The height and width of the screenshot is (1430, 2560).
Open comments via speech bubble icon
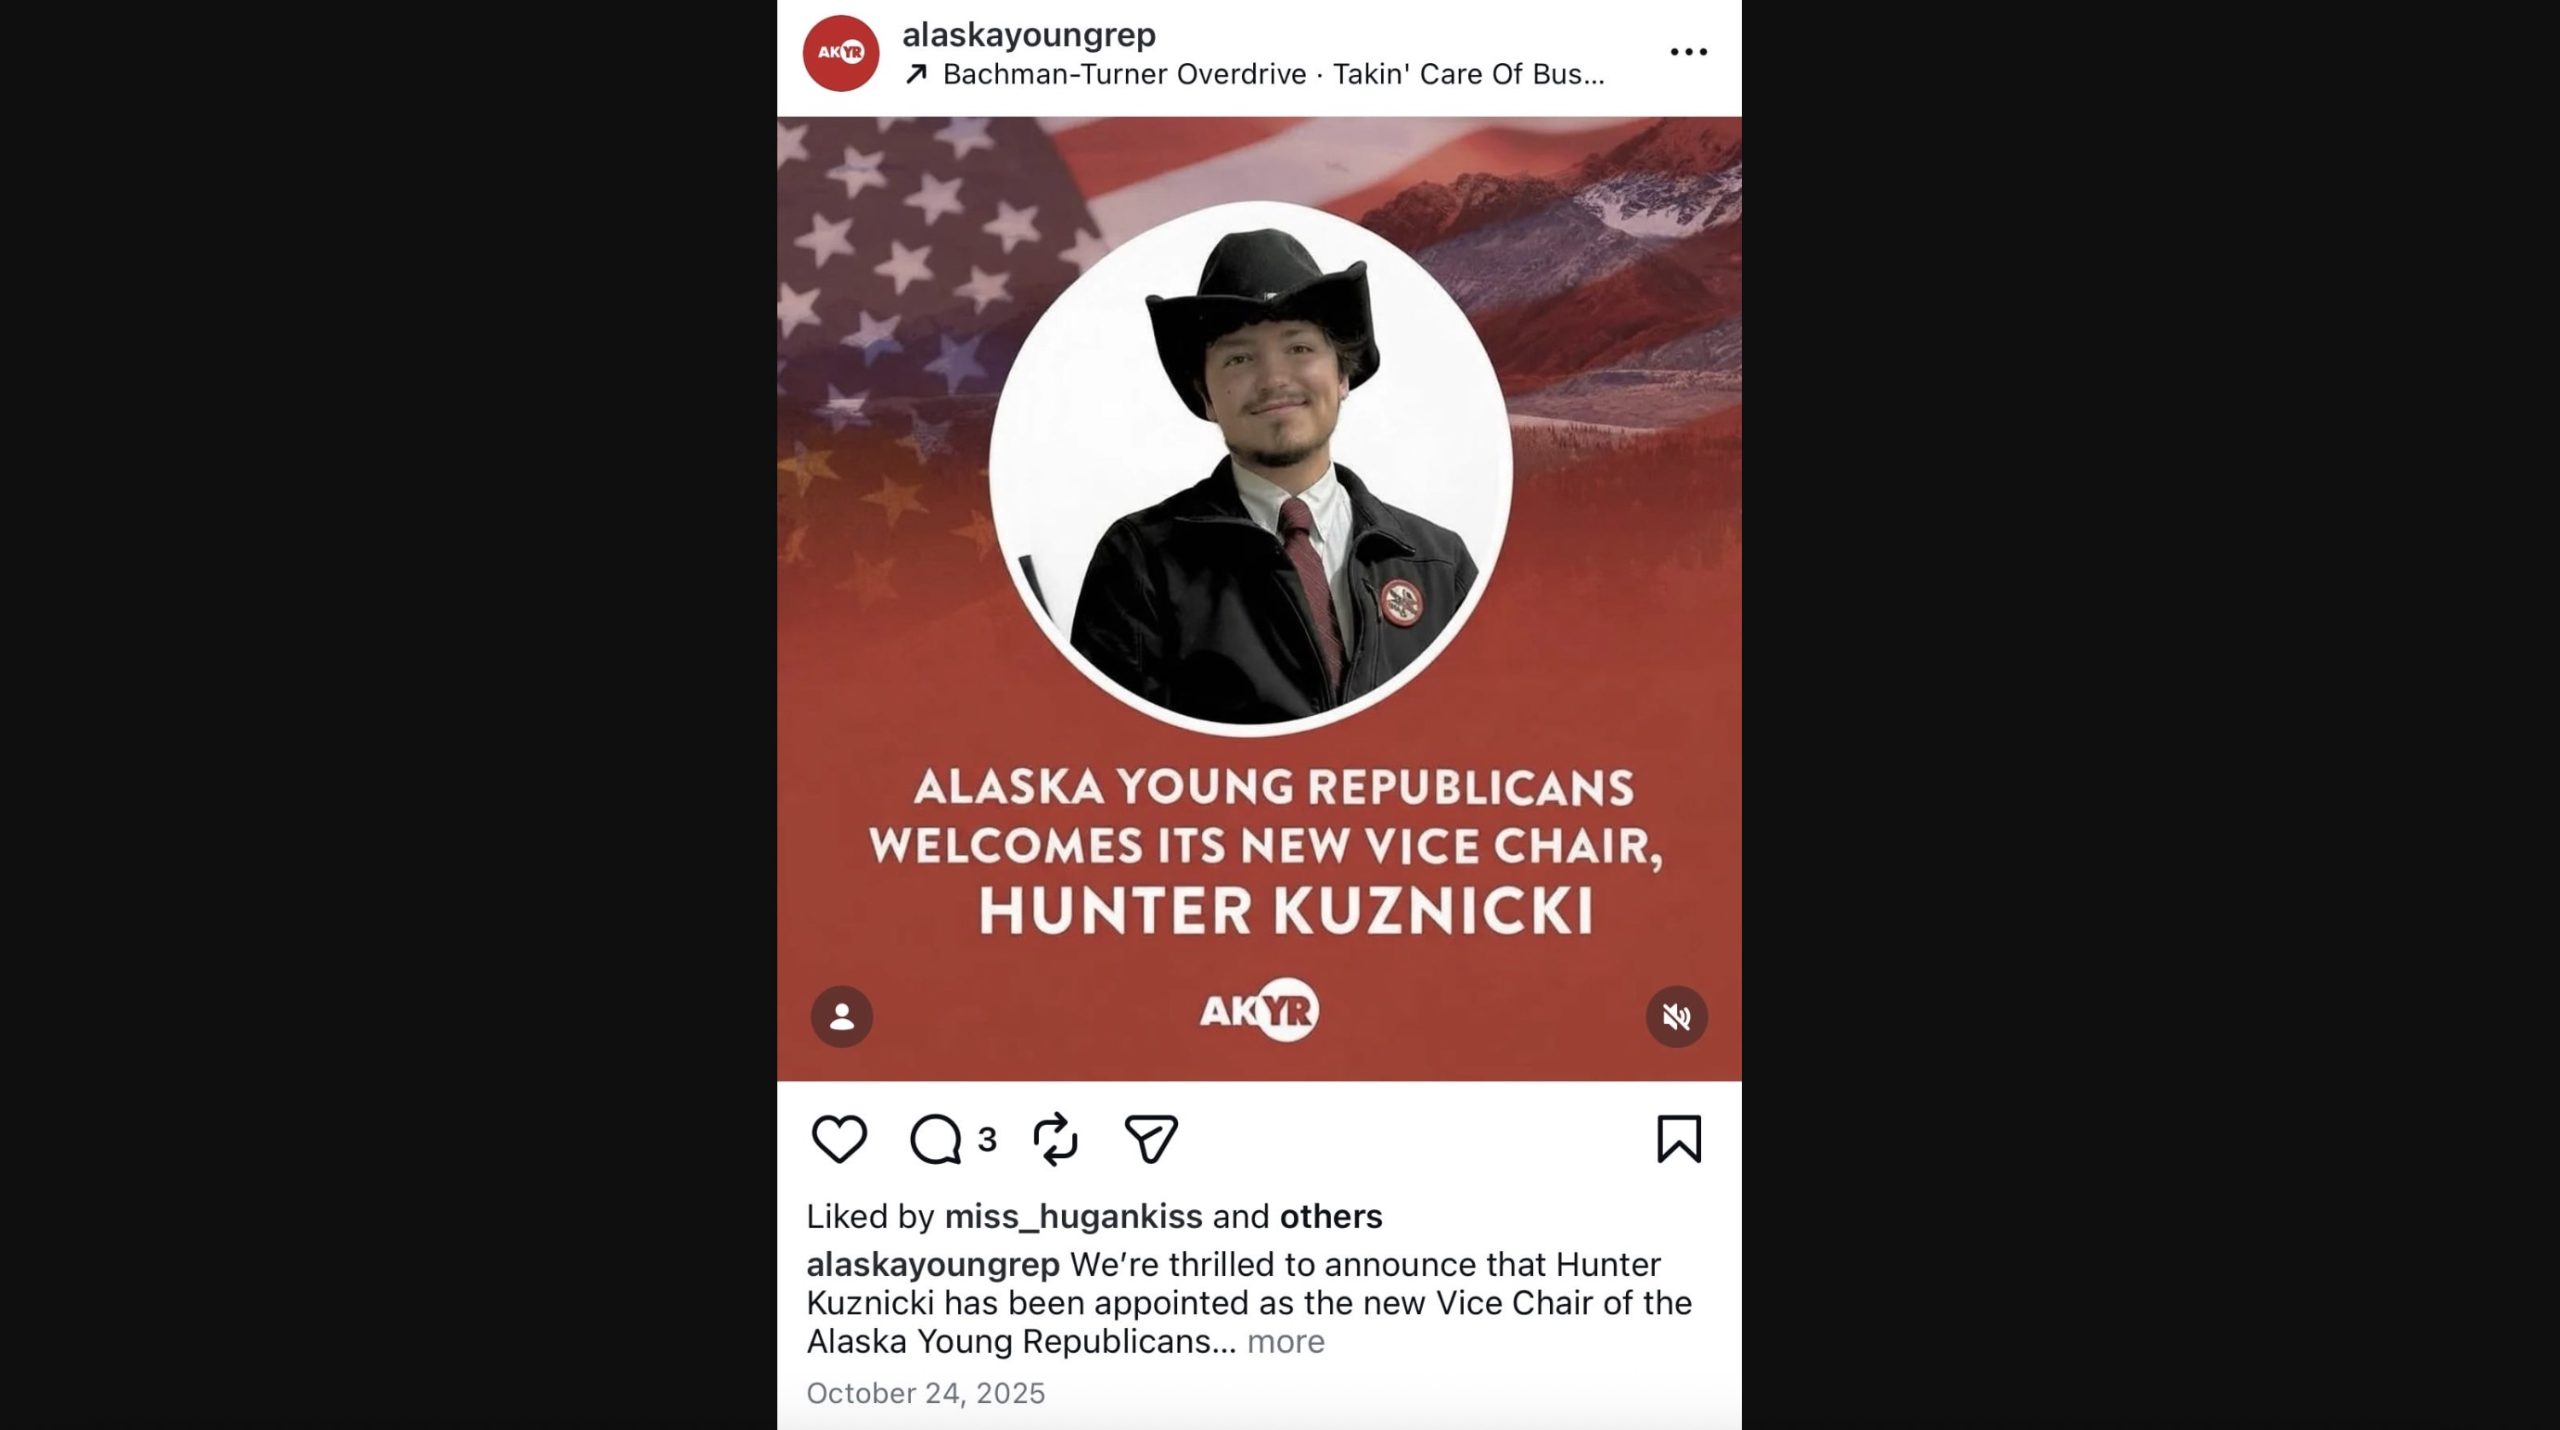(x=936, y=1139)
